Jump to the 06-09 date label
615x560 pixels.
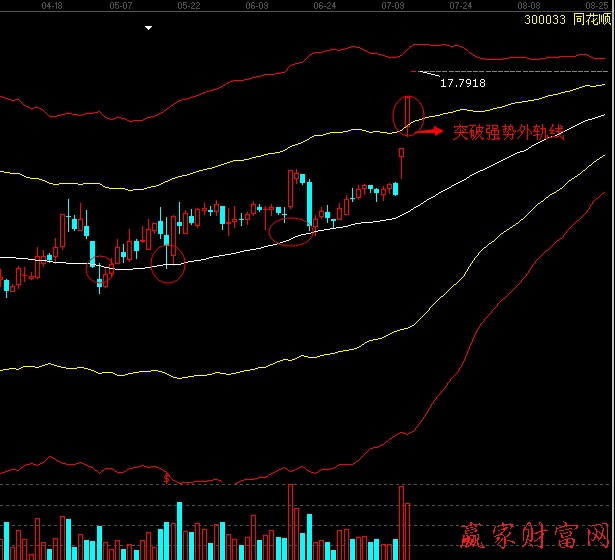(x=256, y=5)
